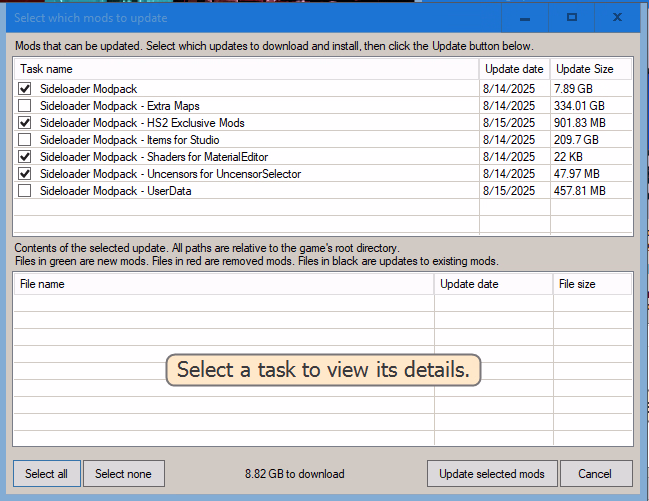Uncheck HS2 Exclusive Mods checkbox
649x501 pixels.
coord(24,123)
